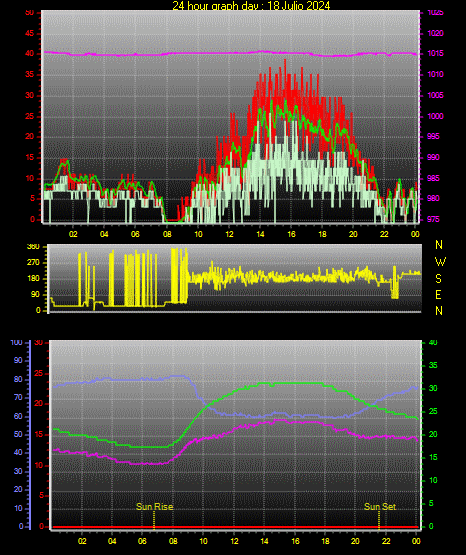Click the blue 50 humidity axis label
The image size is (466, 555).
(x=18, y=434)
